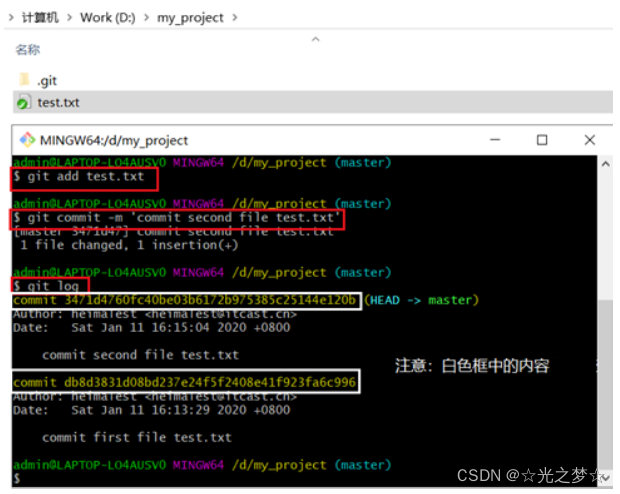This screenshot has height=494, width=620.
Task: Expand chevron after Work (D:) breadcrumb
Action: coord(146,17)
